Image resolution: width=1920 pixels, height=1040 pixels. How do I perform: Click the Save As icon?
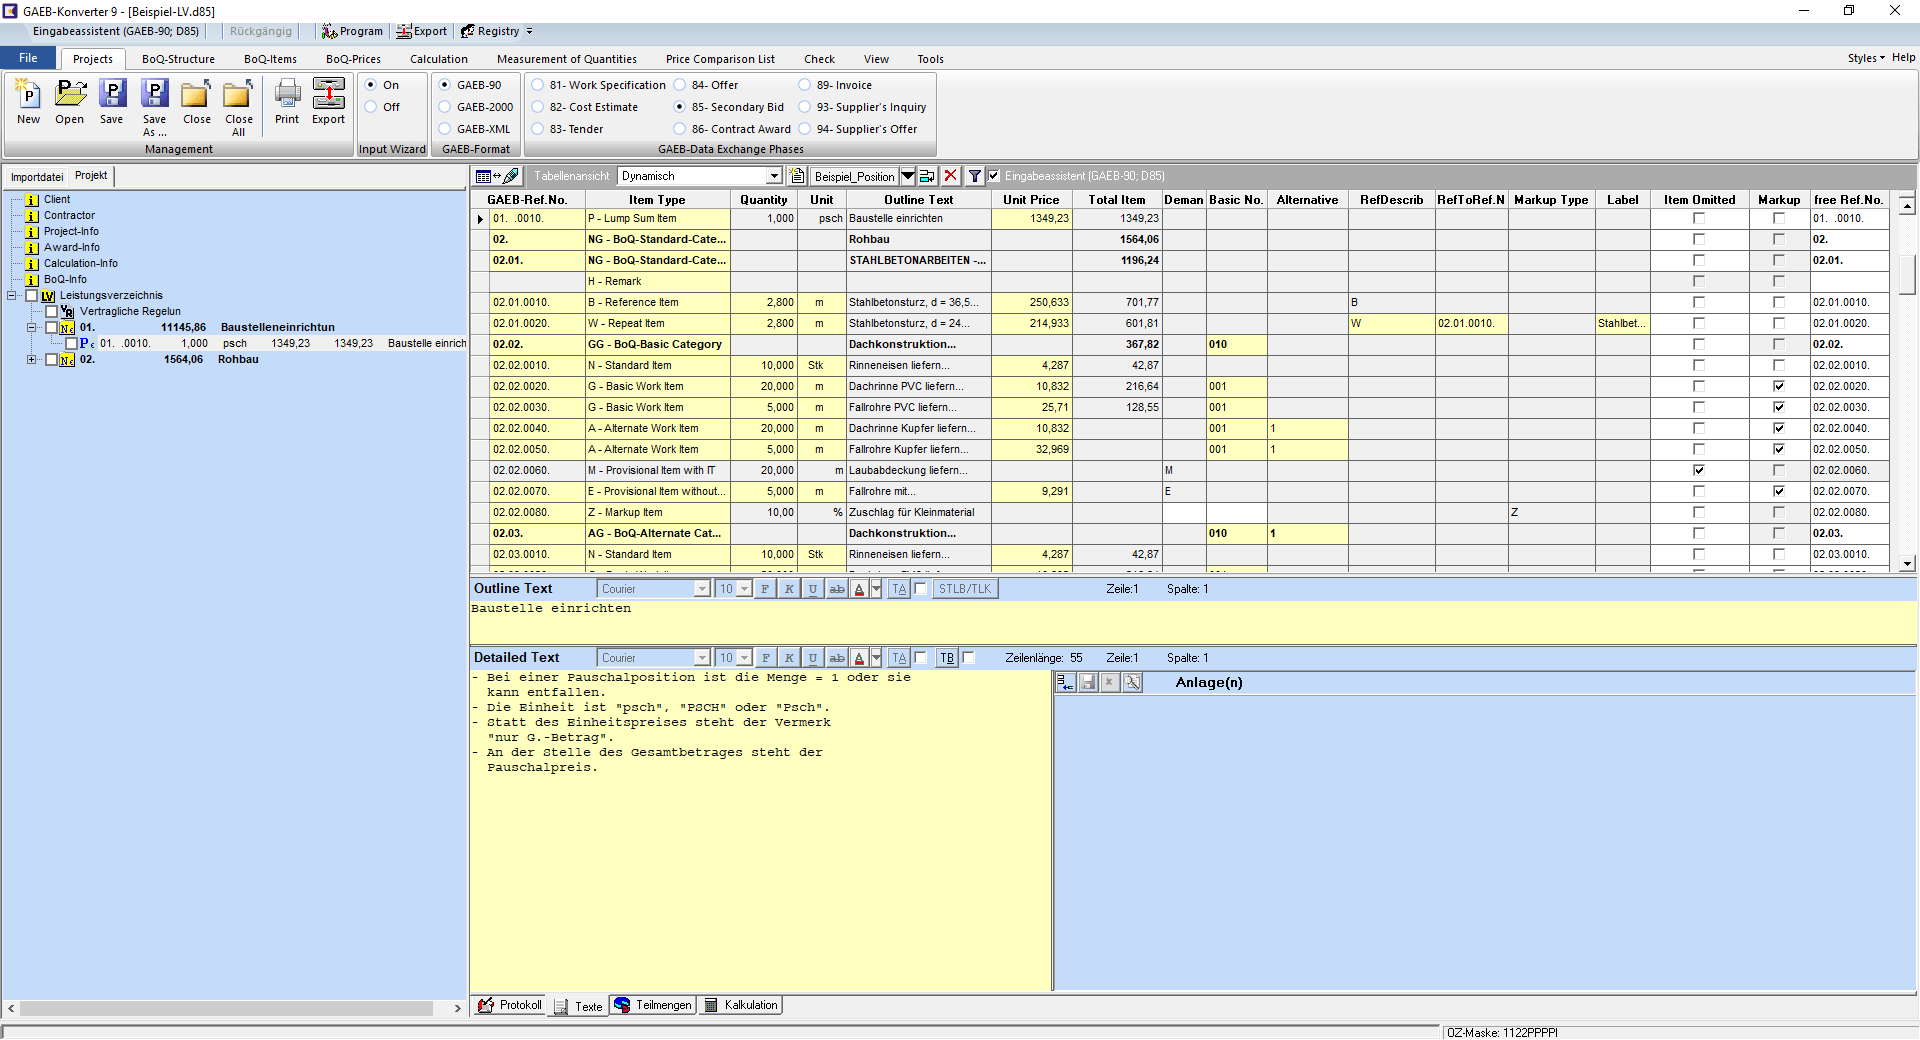click(x=154, y=108)
